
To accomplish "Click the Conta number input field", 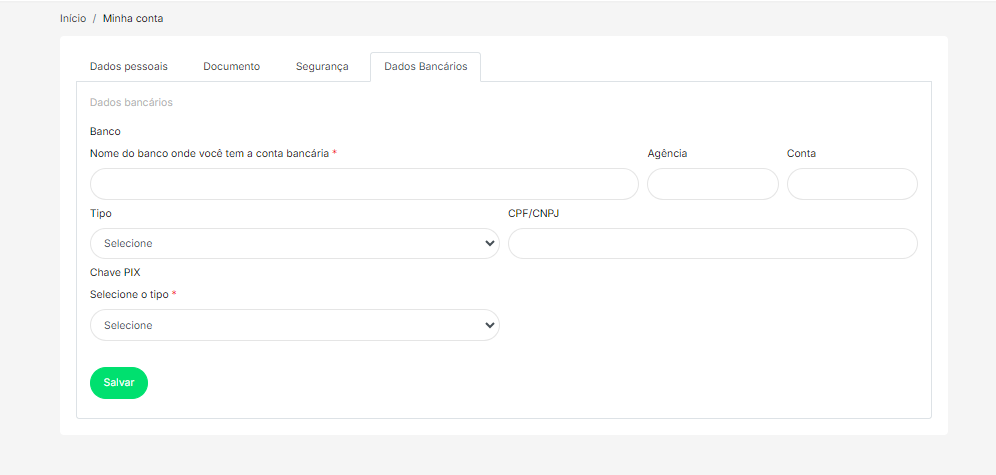I will [x=852, y=184].
